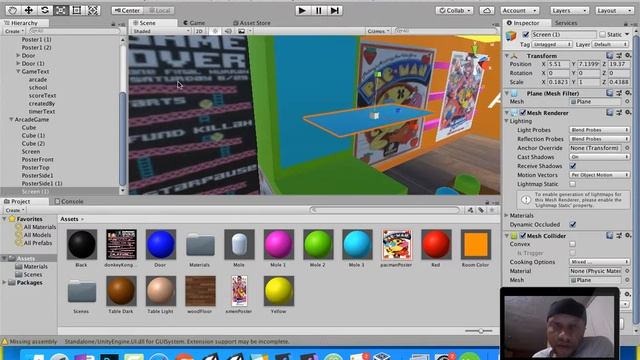Toggle scene lighting

[216, 31]
